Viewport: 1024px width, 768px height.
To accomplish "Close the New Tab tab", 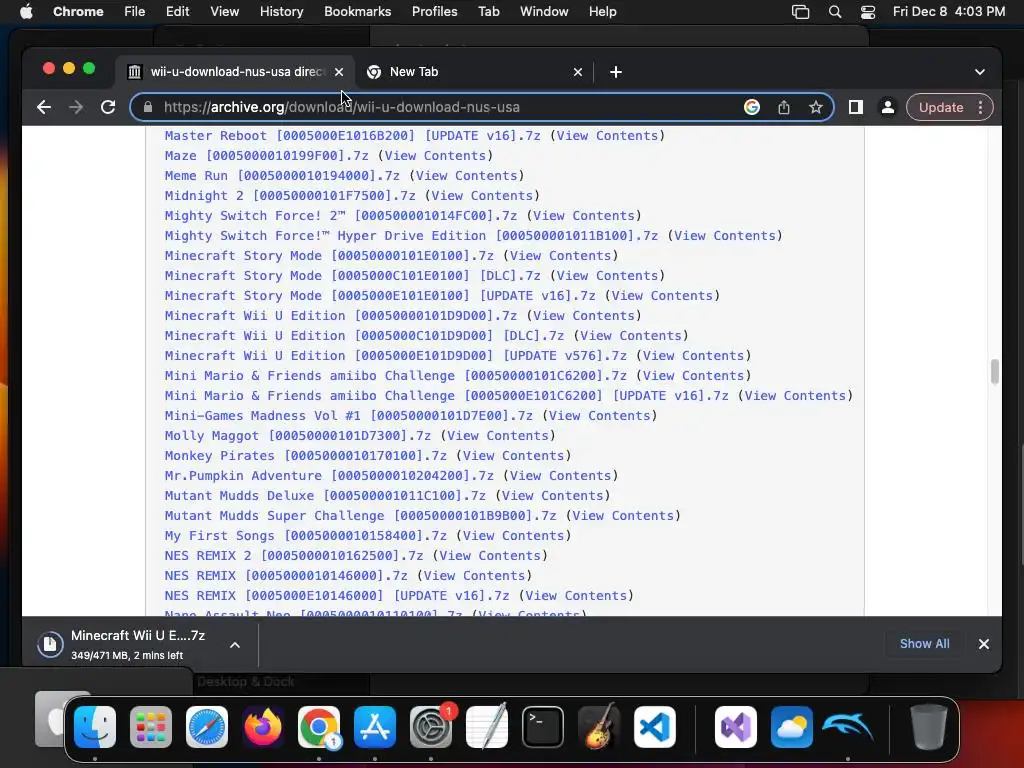I will pos(577,72).
